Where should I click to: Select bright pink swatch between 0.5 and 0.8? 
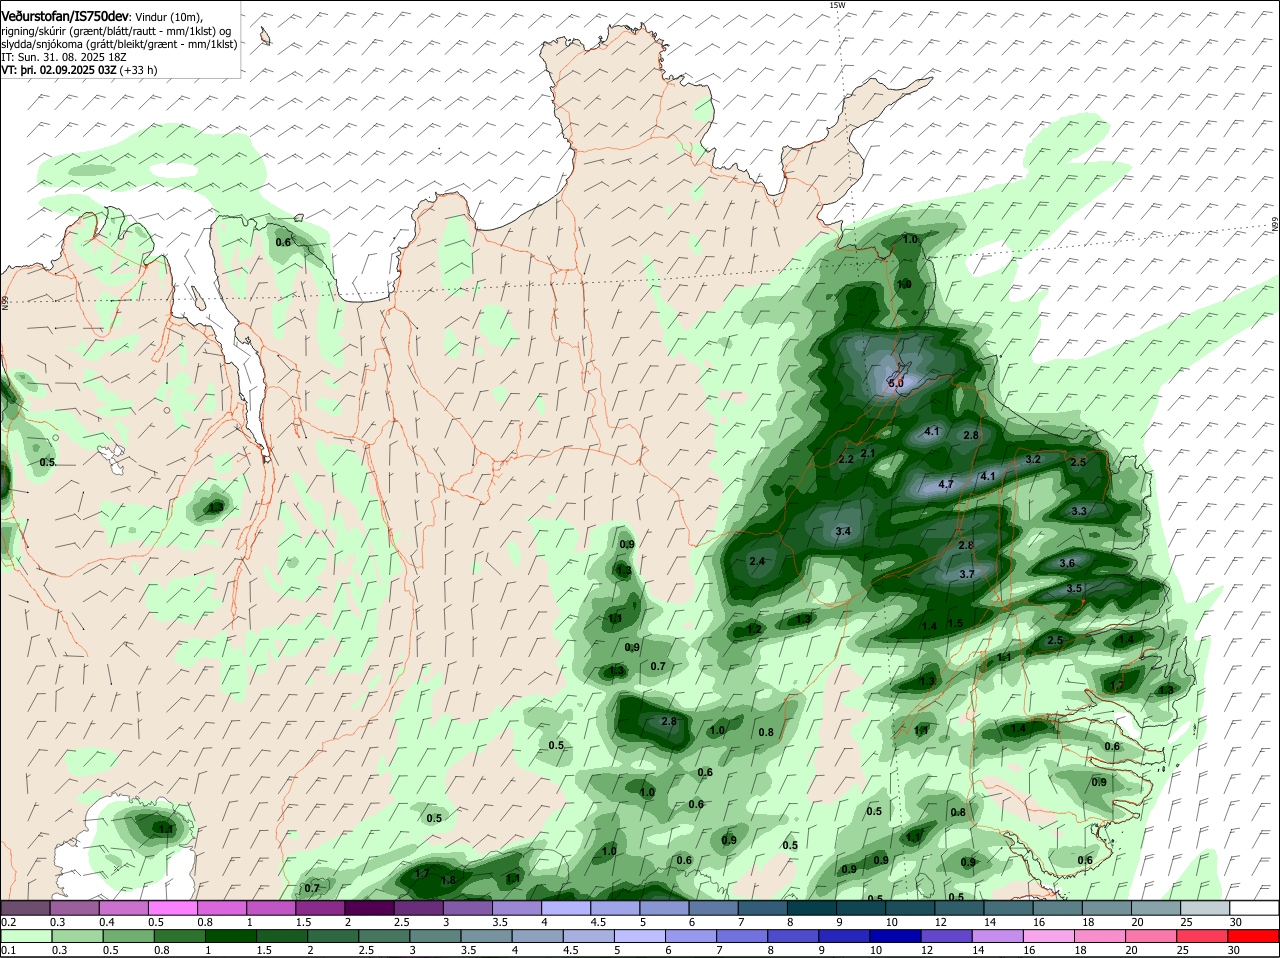coord(172,908)
